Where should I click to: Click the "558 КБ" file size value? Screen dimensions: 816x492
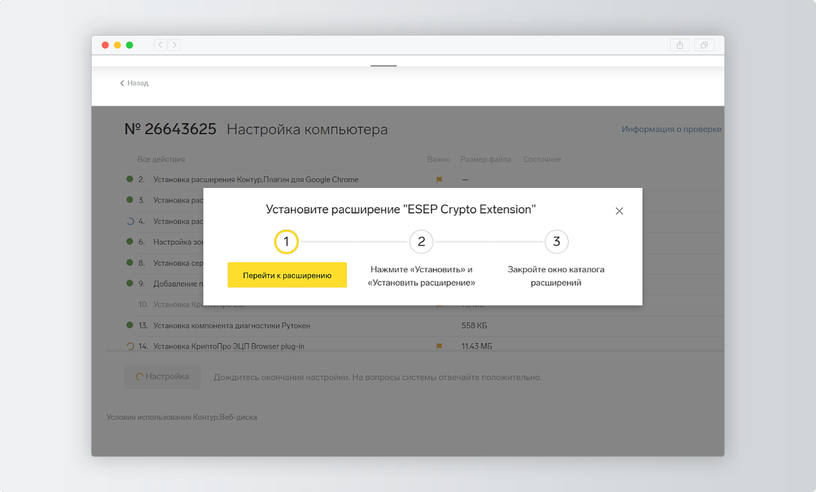pyautogui.click(x=474, y=325)
